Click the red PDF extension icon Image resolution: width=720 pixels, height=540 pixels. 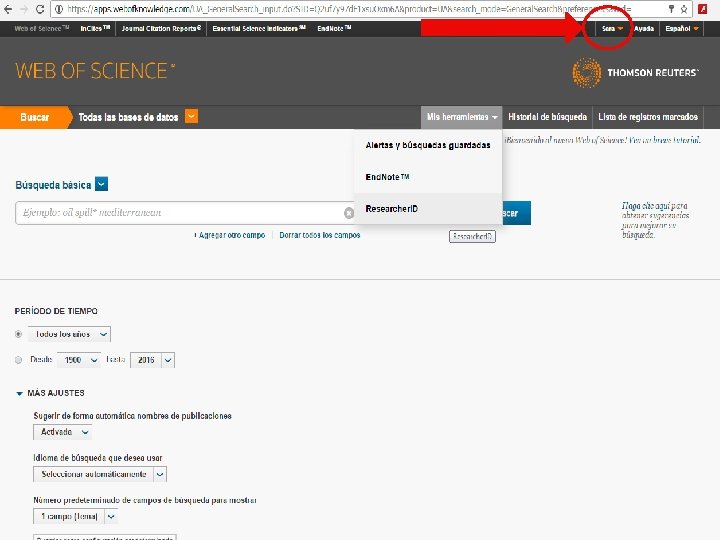point(703,9)
